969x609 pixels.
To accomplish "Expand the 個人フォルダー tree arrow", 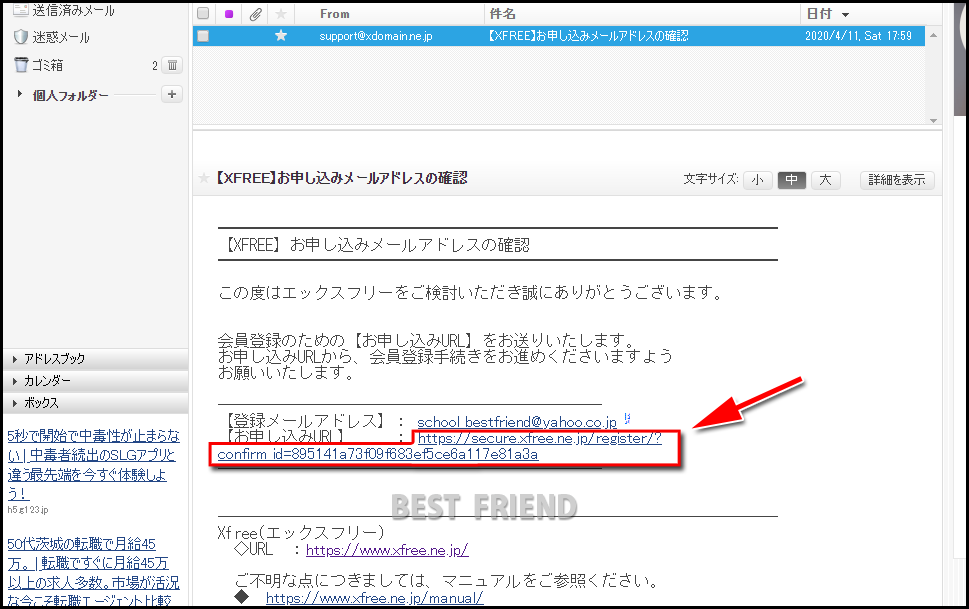I will (x=20, y=94).
